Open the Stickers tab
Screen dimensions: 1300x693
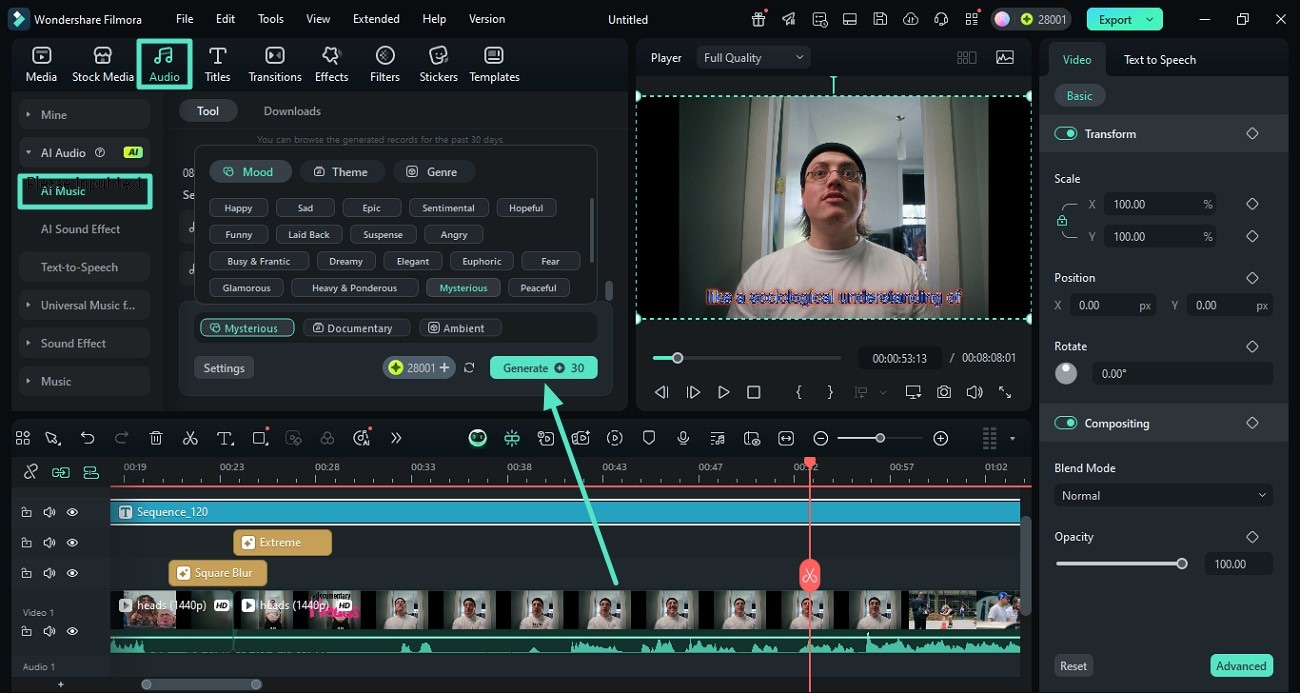pos(438,64)
